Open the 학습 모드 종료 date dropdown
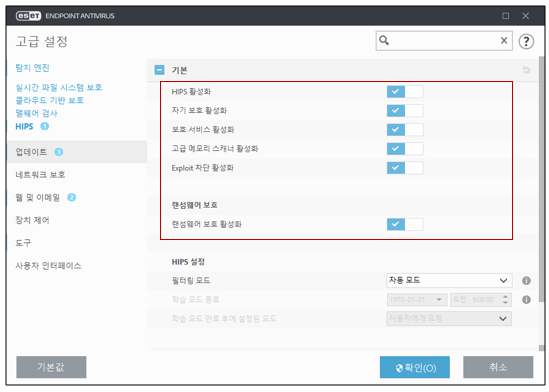The image size is (549, 392). pos(417,300)
